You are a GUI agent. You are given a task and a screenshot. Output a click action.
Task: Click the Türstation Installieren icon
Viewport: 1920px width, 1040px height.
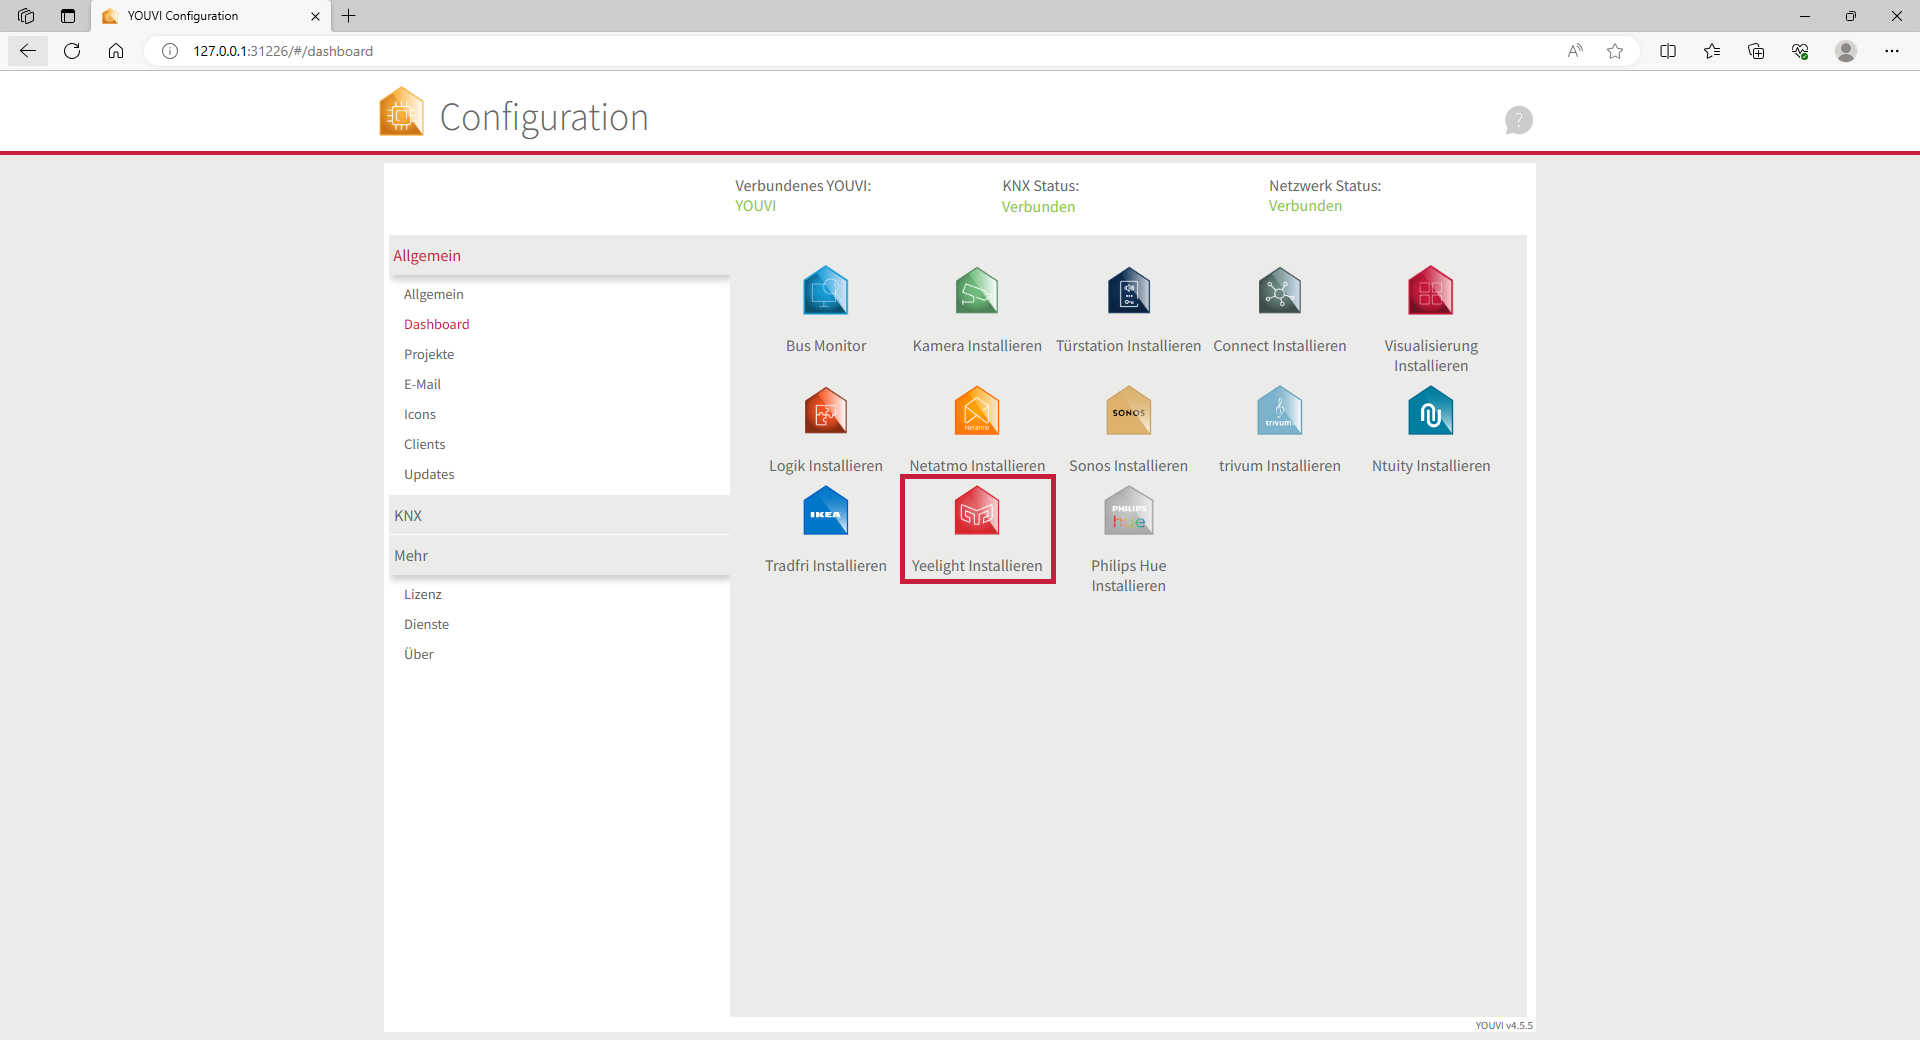(x=1129, y=291)
